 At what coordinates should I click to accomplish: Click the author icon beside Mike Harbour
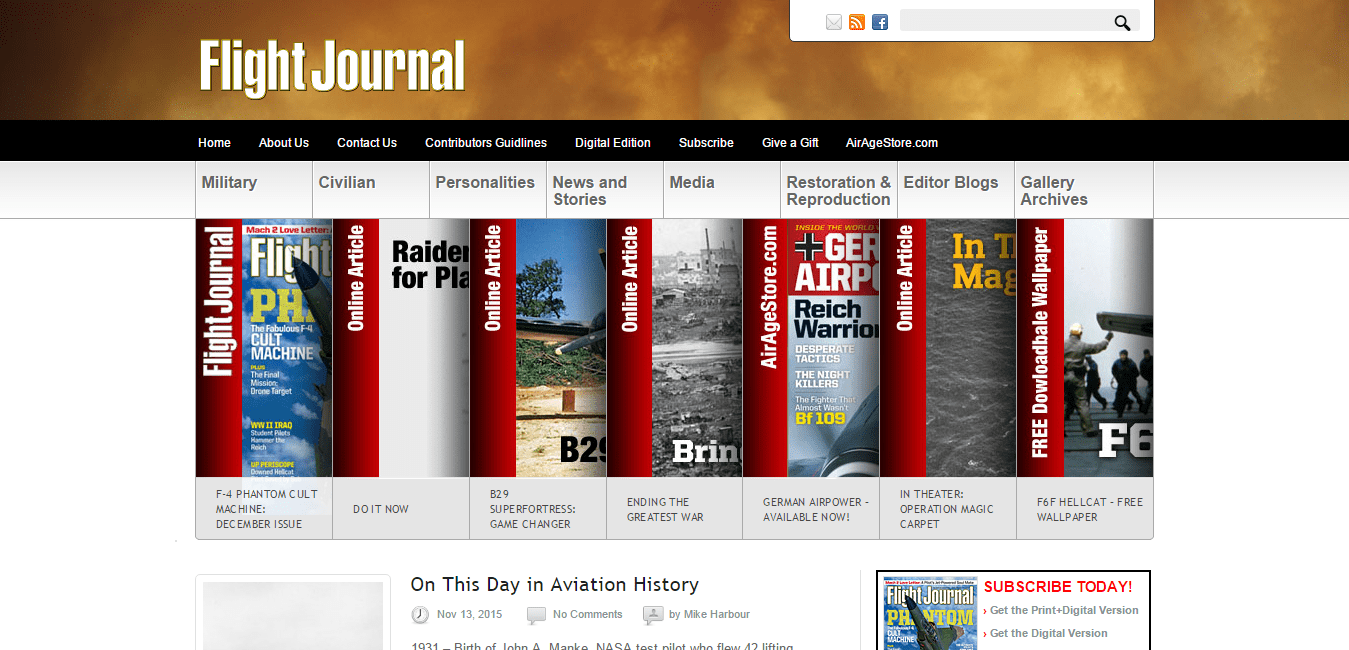coord(652,614)
